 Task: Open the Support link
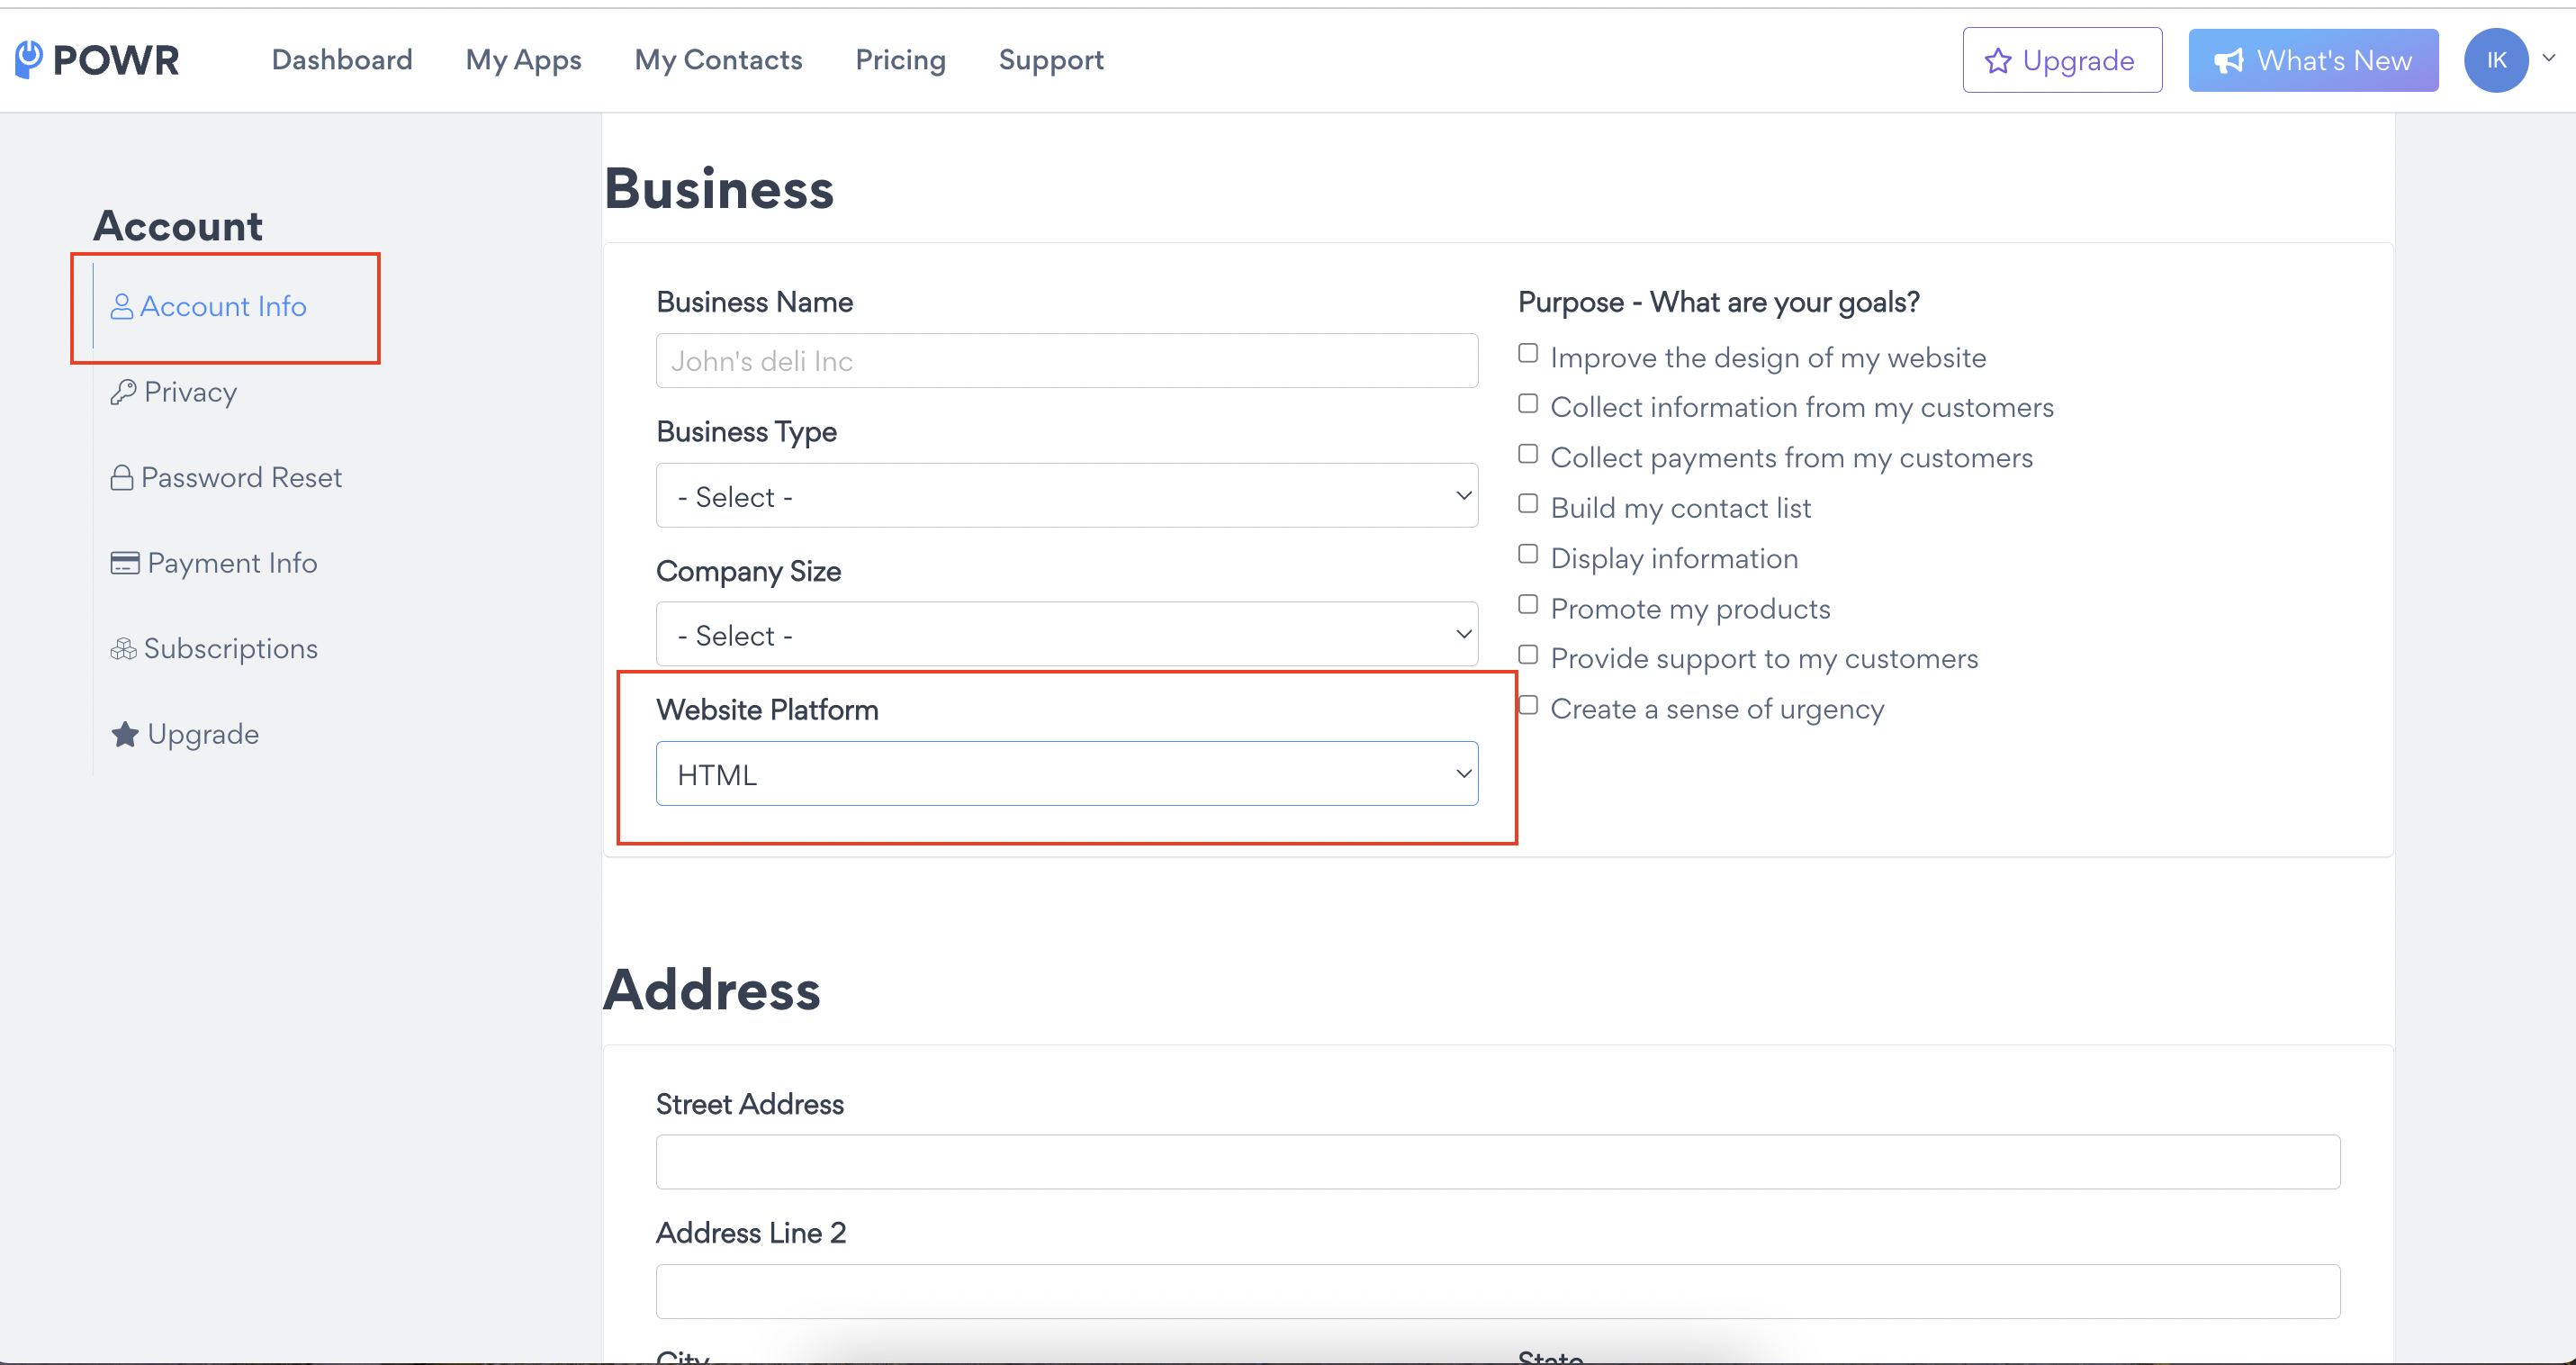coord(1051,60)
